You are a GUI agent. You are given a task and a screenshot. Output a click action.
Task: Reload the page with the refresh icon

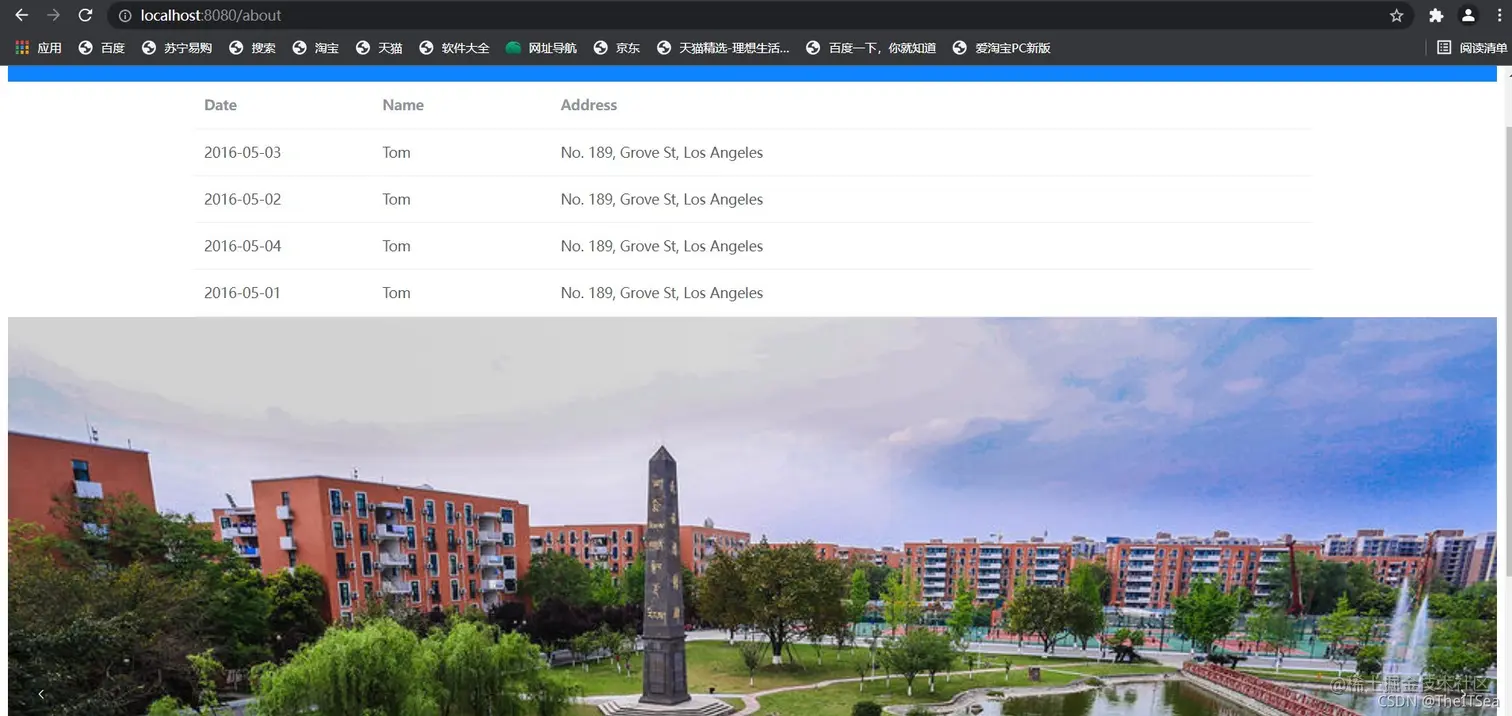pyautogui.click(x=85, y=15)
